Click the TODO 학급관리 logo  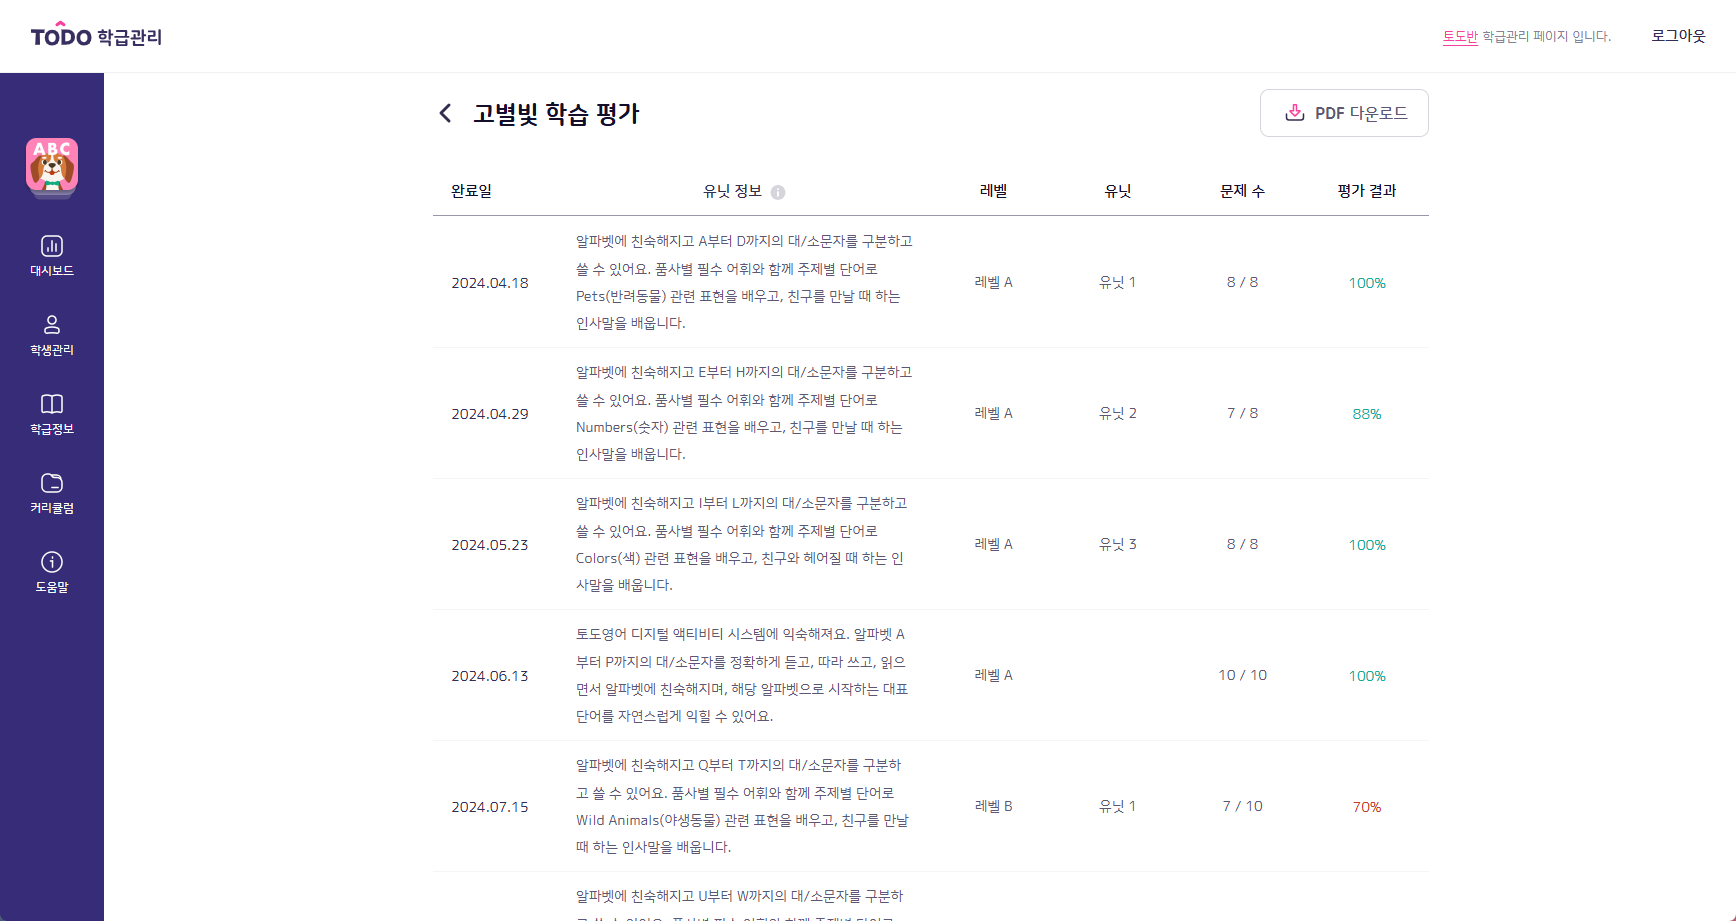(96, 36)
